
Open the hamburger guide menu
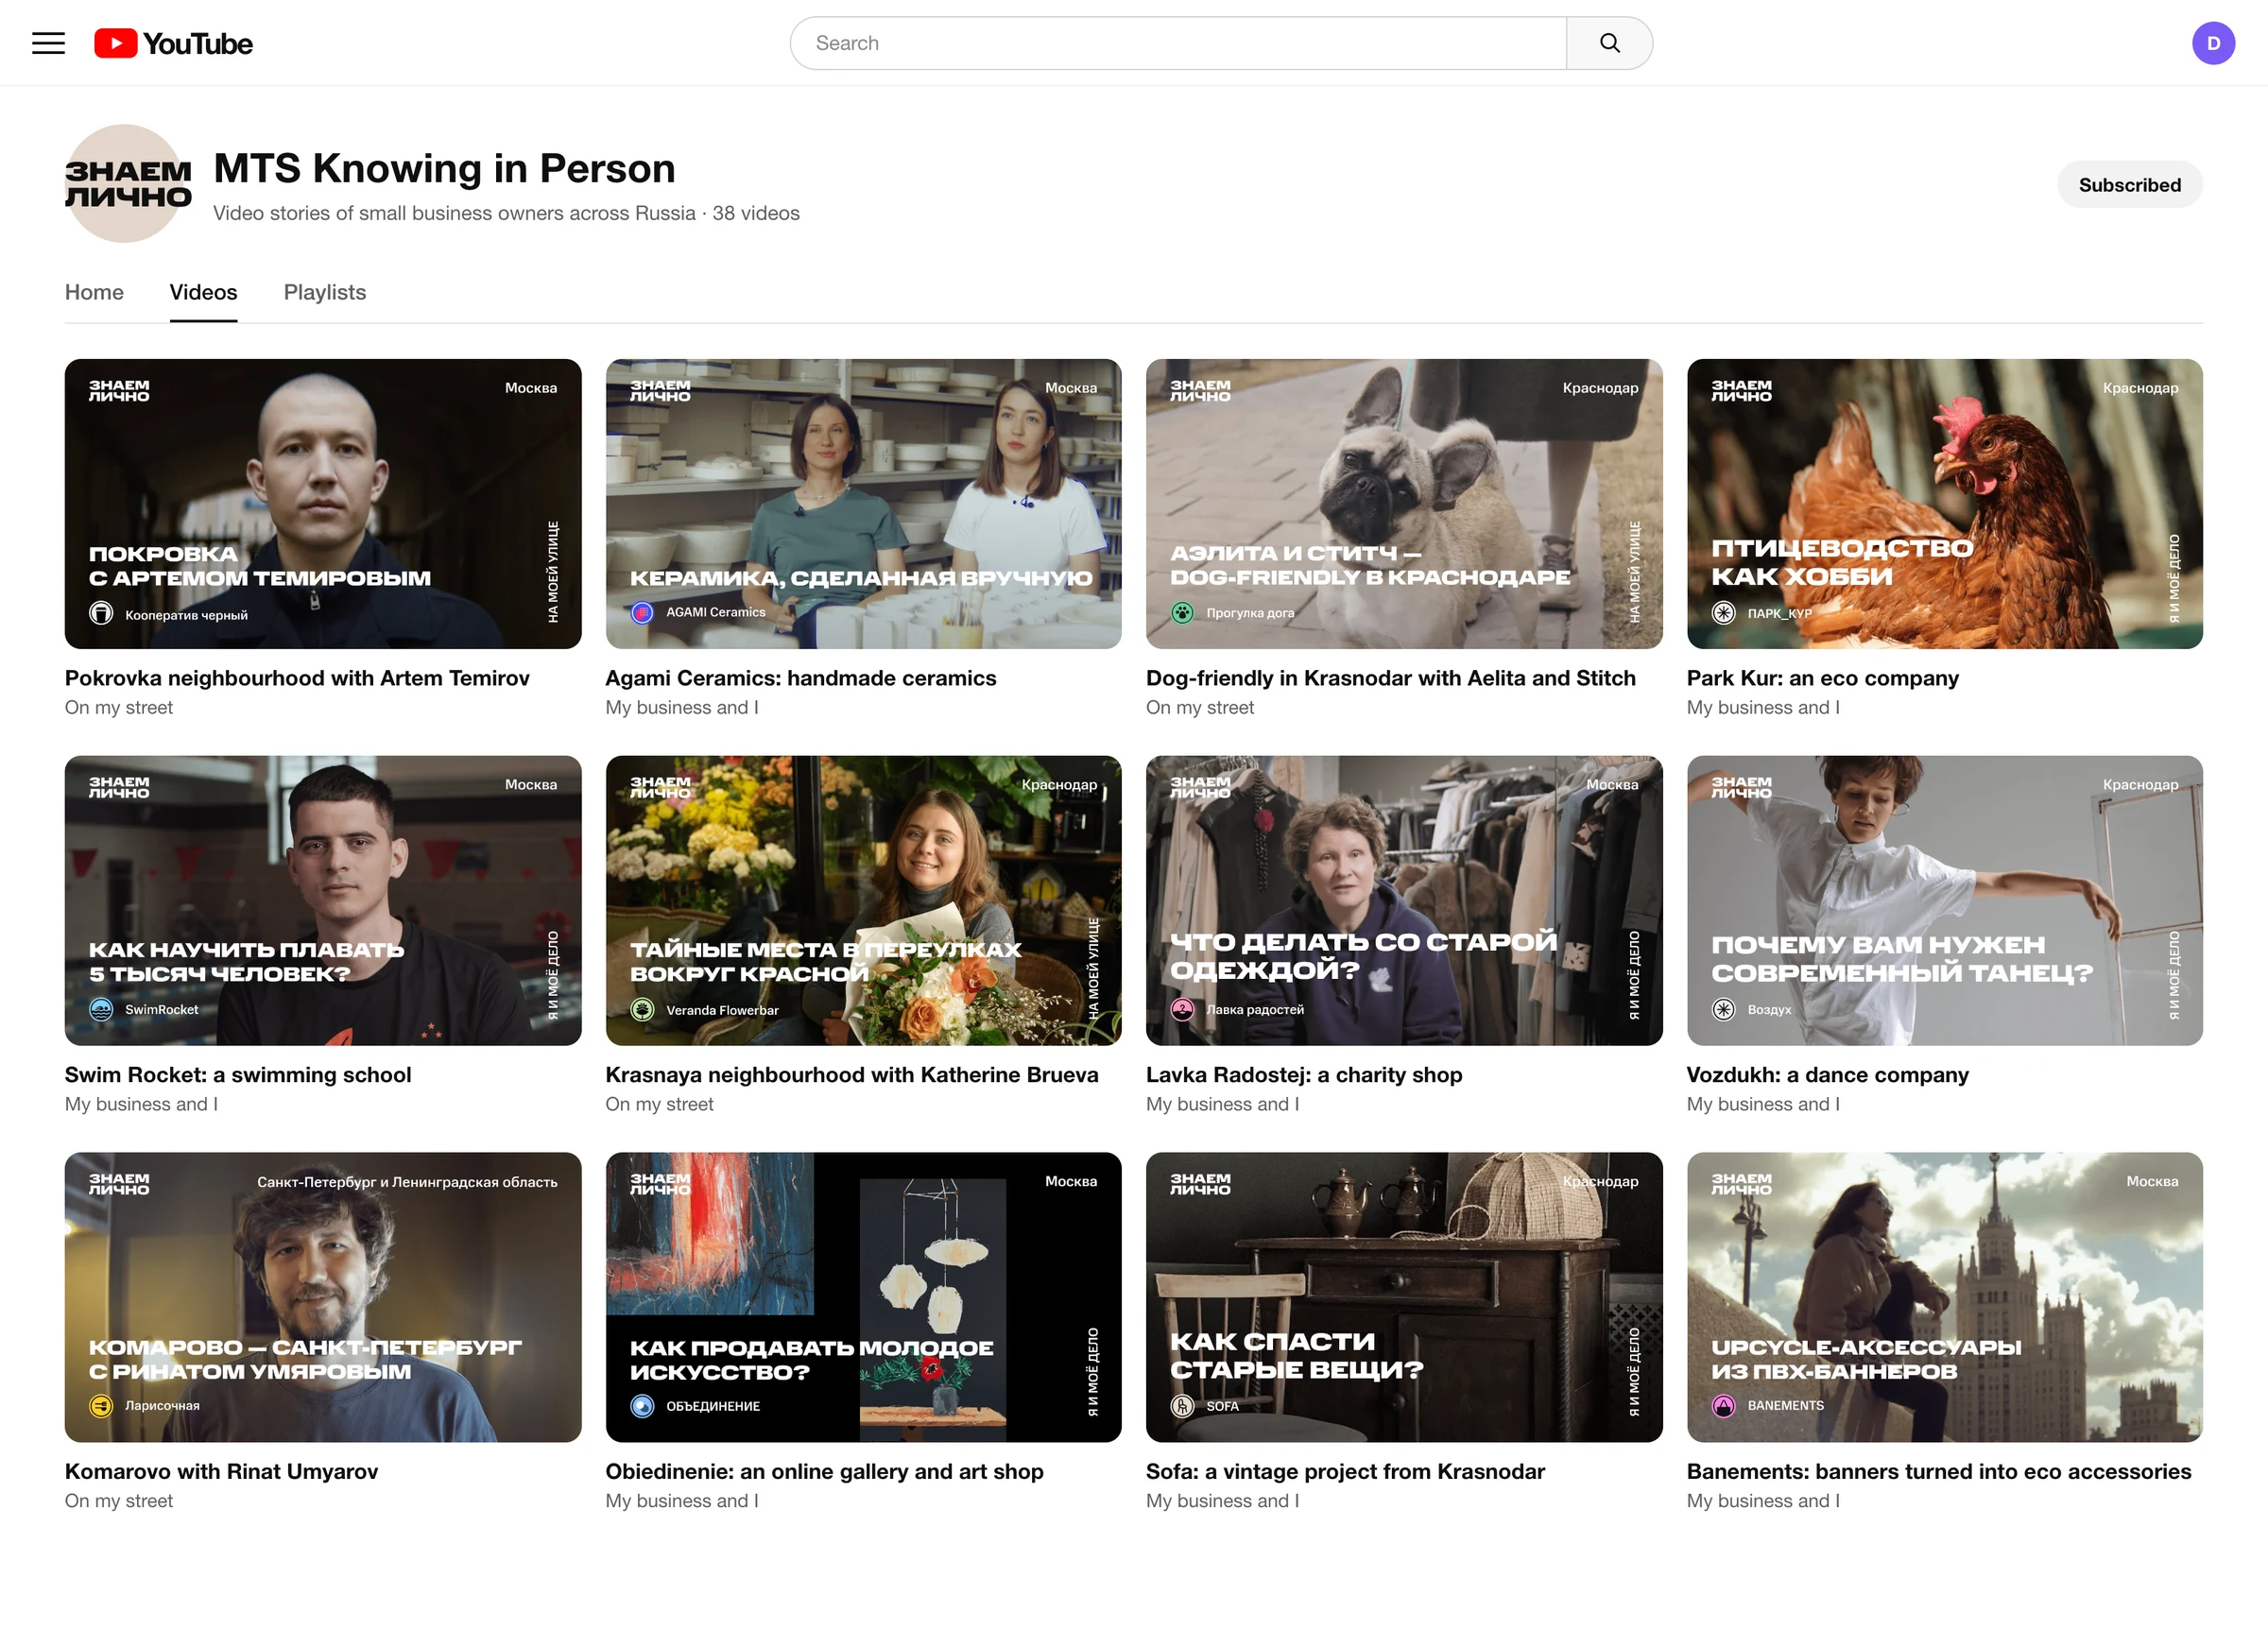[48, 43]
